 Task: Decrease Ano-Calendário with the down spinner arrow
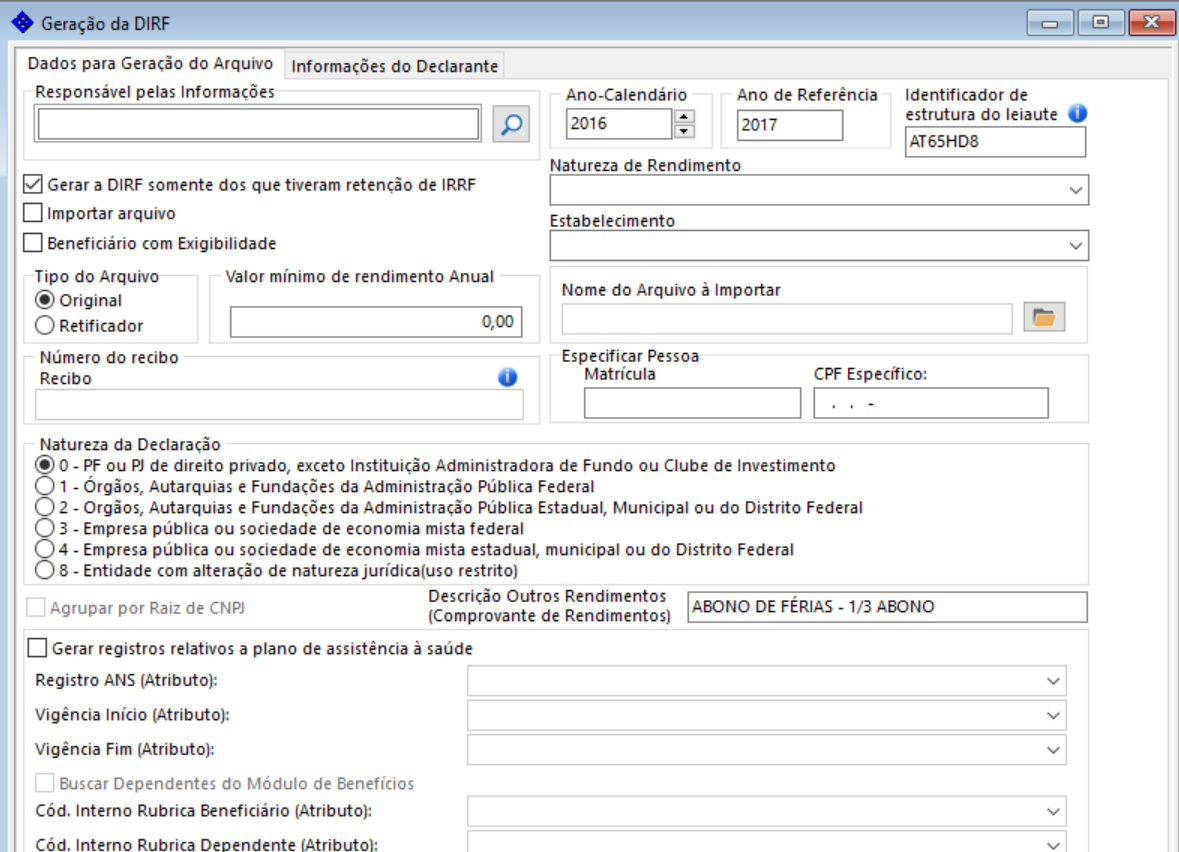[x=683, y=131]
